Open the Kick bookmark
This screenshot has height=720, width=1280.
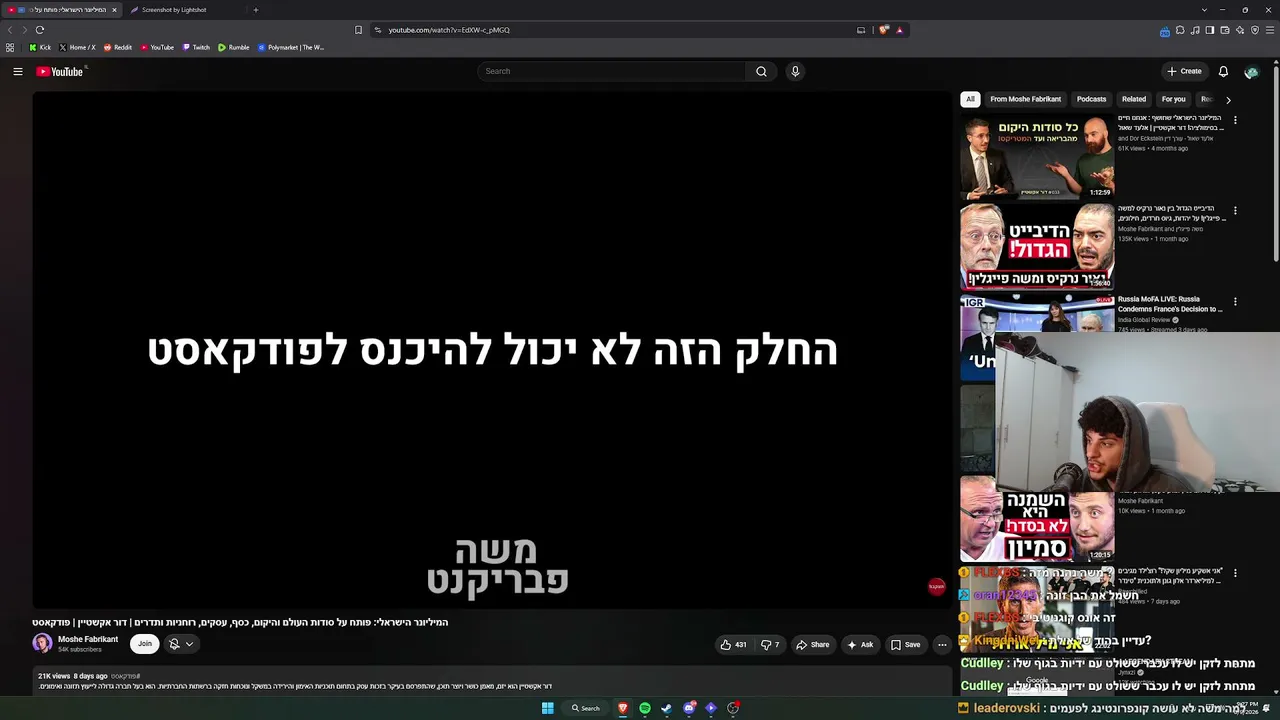(40, 47)
